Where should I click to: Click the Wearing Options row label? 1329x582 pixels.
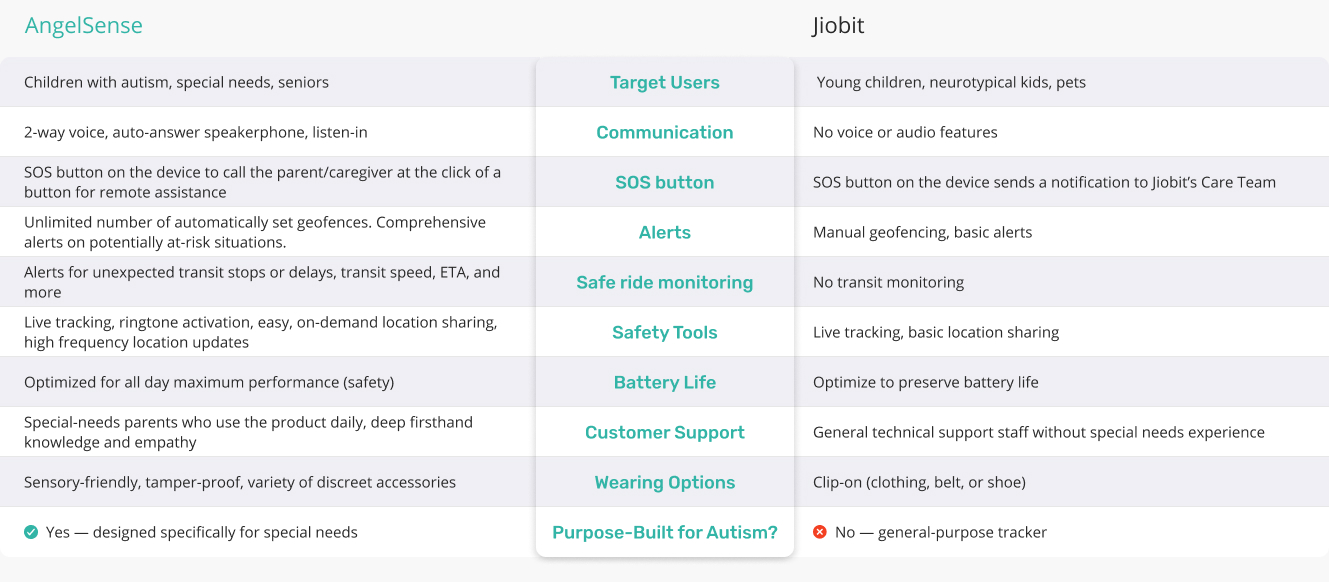coord(665,483)
